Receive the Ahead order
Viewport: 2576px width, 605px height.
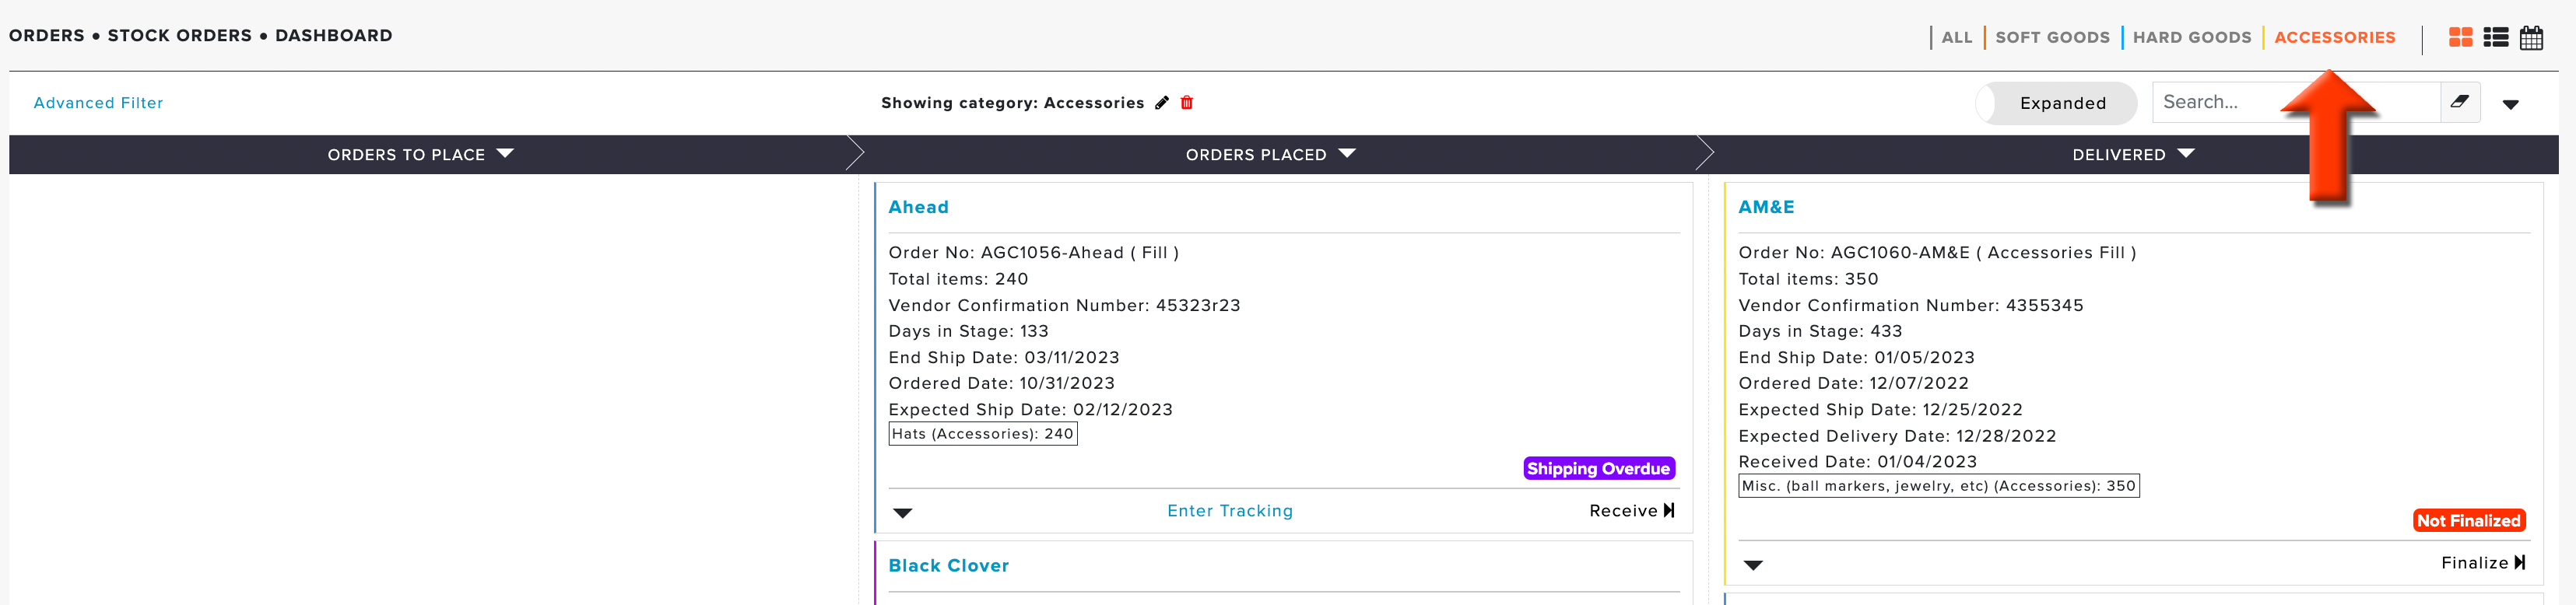click(x=1632, y=511)
